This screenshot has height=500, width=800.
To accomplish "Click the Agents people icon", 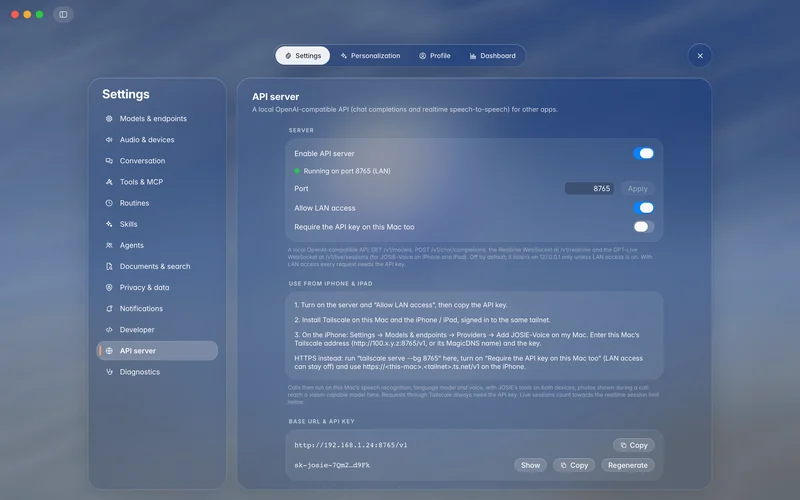I will point(109,245).
